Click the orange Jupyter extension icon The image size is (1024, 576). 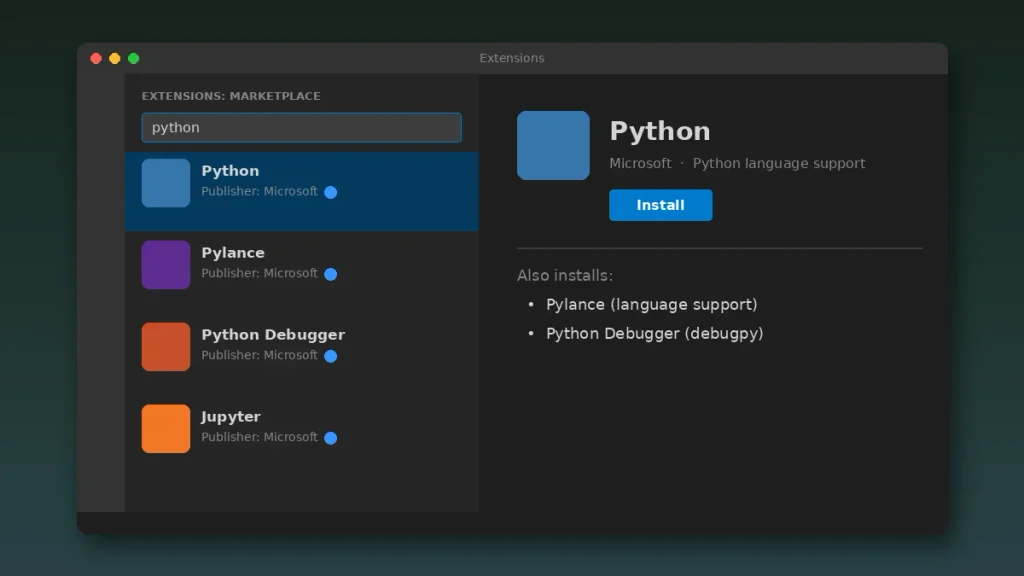click(166, 428)
